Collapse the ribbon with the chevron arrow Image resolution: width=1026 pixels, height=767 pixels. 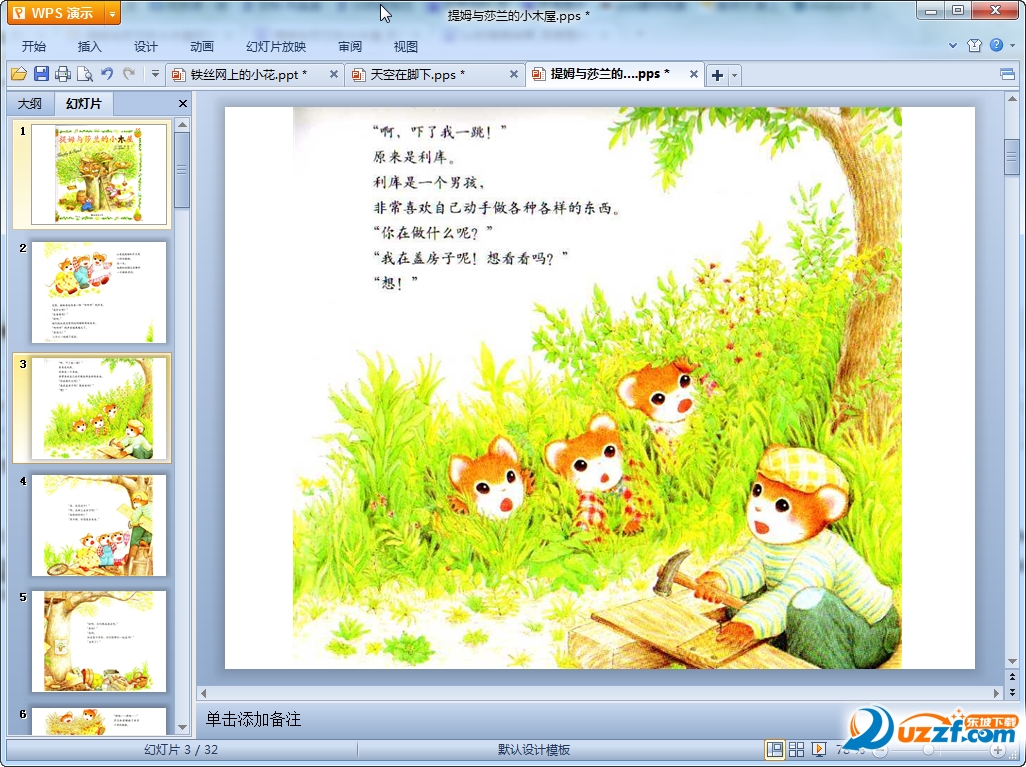point(953,45)
